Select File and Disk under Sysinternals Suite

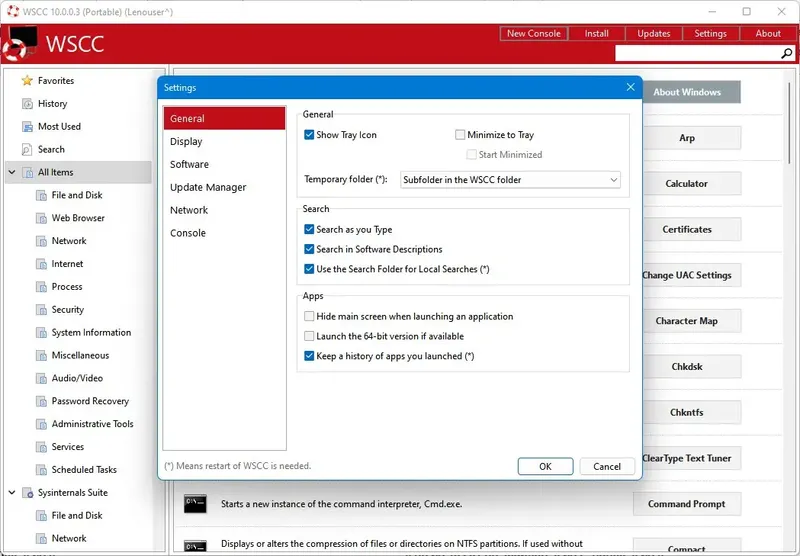coord(77,516)
